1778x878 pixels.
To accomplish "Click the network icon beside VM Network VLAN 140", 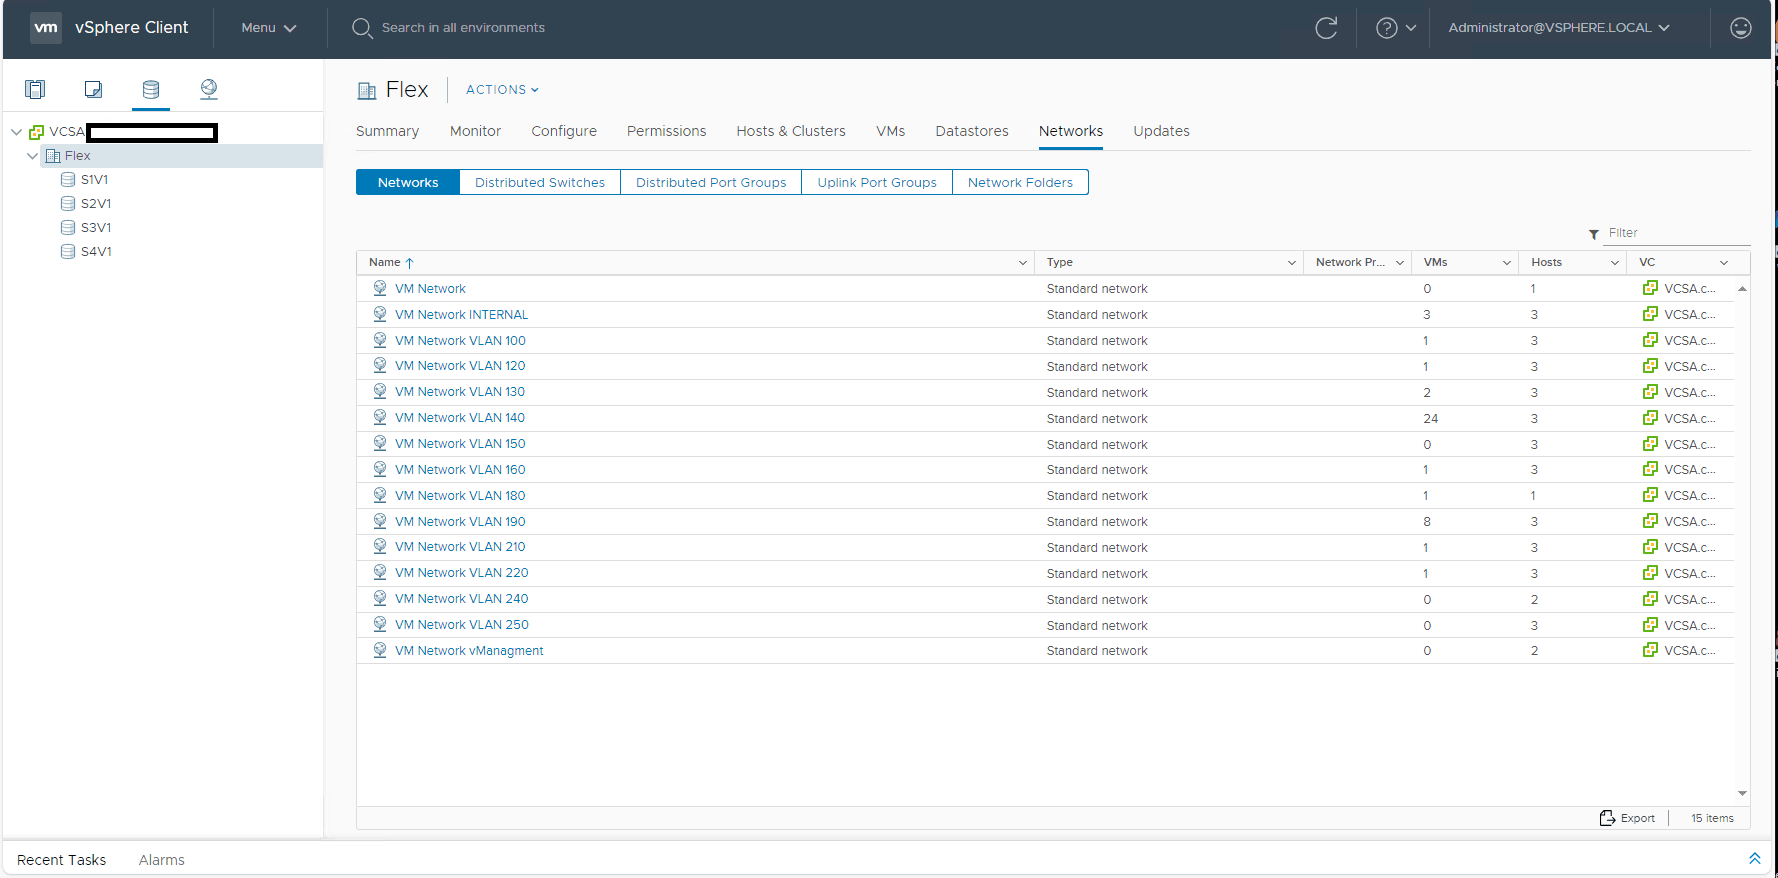I will click(x=380, y=418).
